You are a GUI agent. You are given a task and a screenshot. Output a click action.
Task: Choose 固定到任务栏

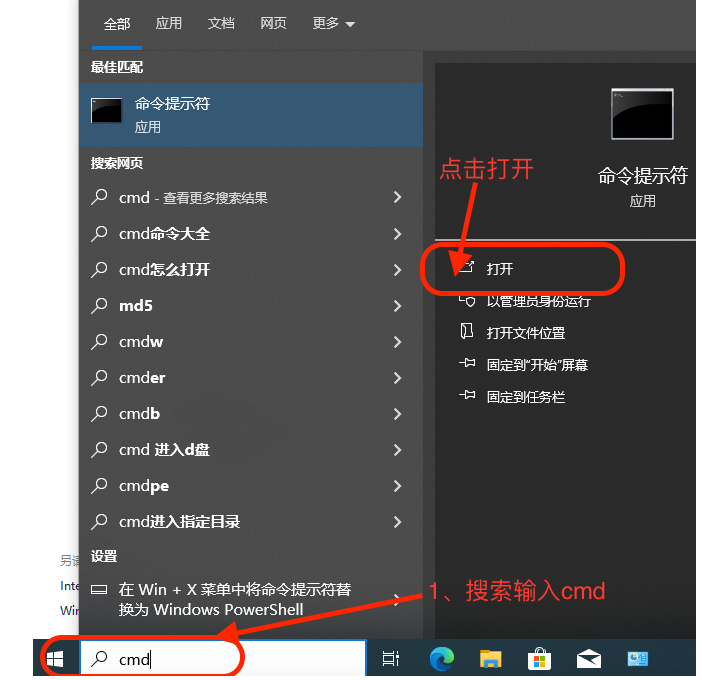[526, 397]
